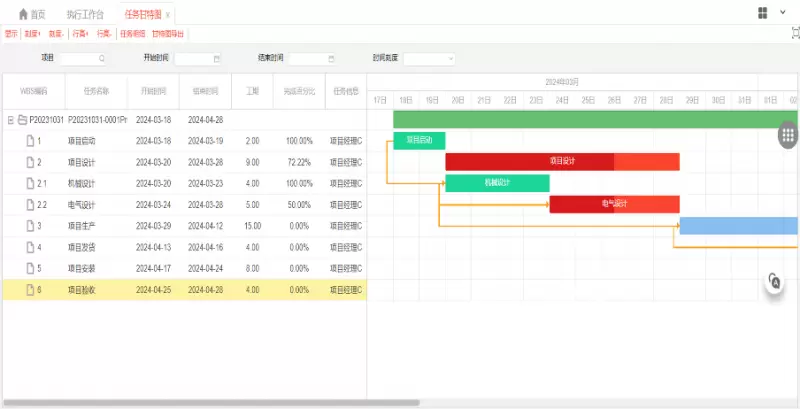
Task: Click the four-square grid icon at top right
Action: (763, 13)
